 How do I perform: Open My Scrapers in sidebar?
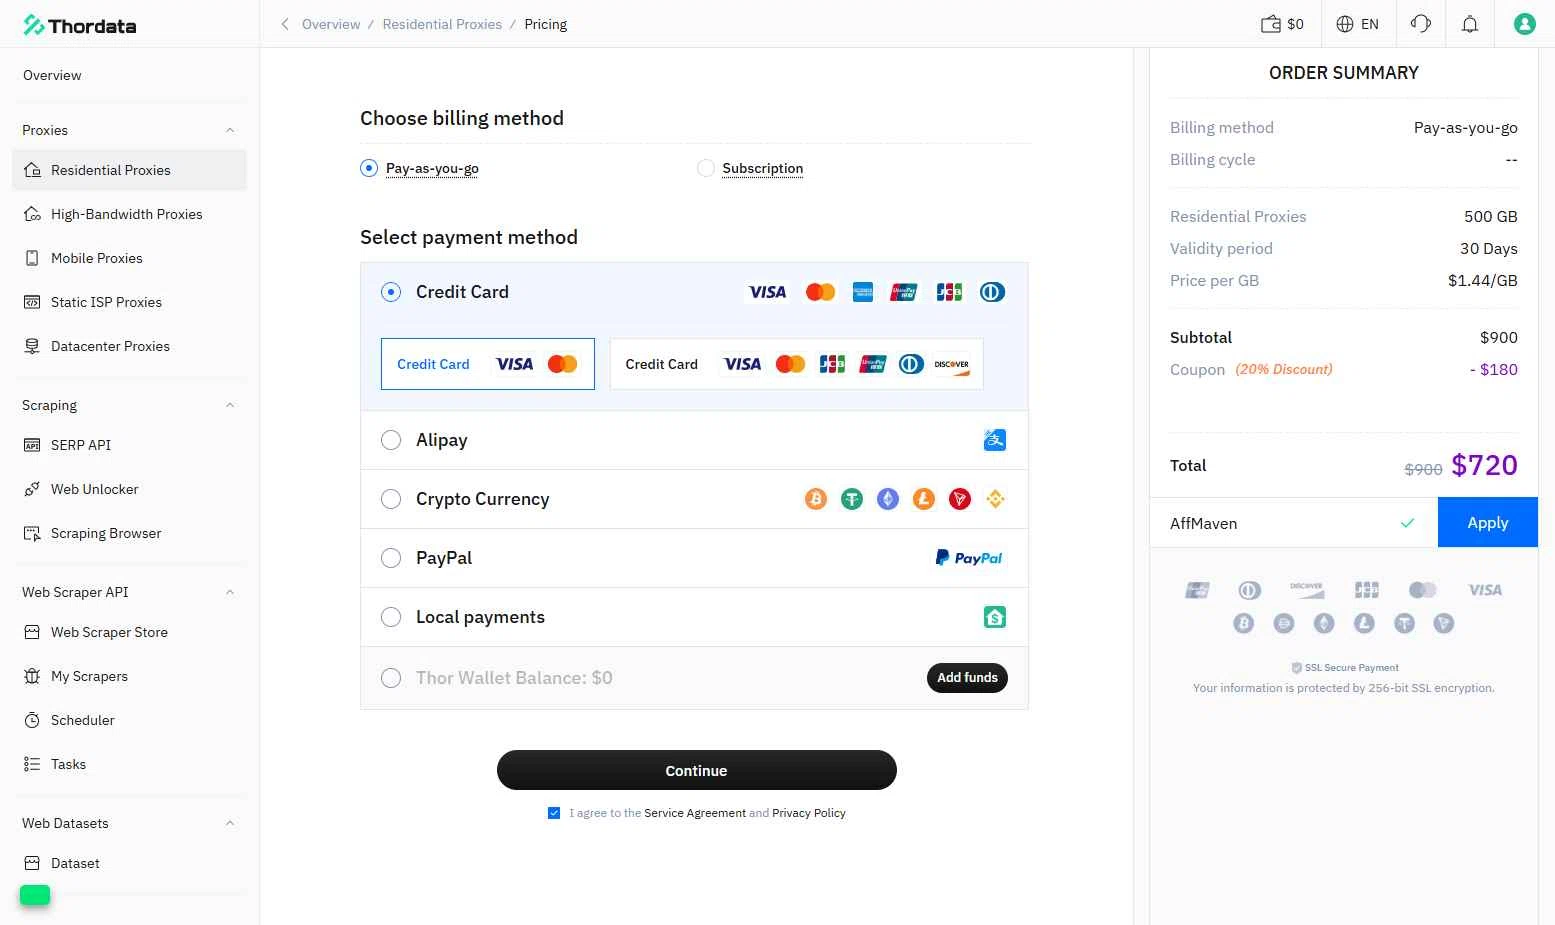129,676
